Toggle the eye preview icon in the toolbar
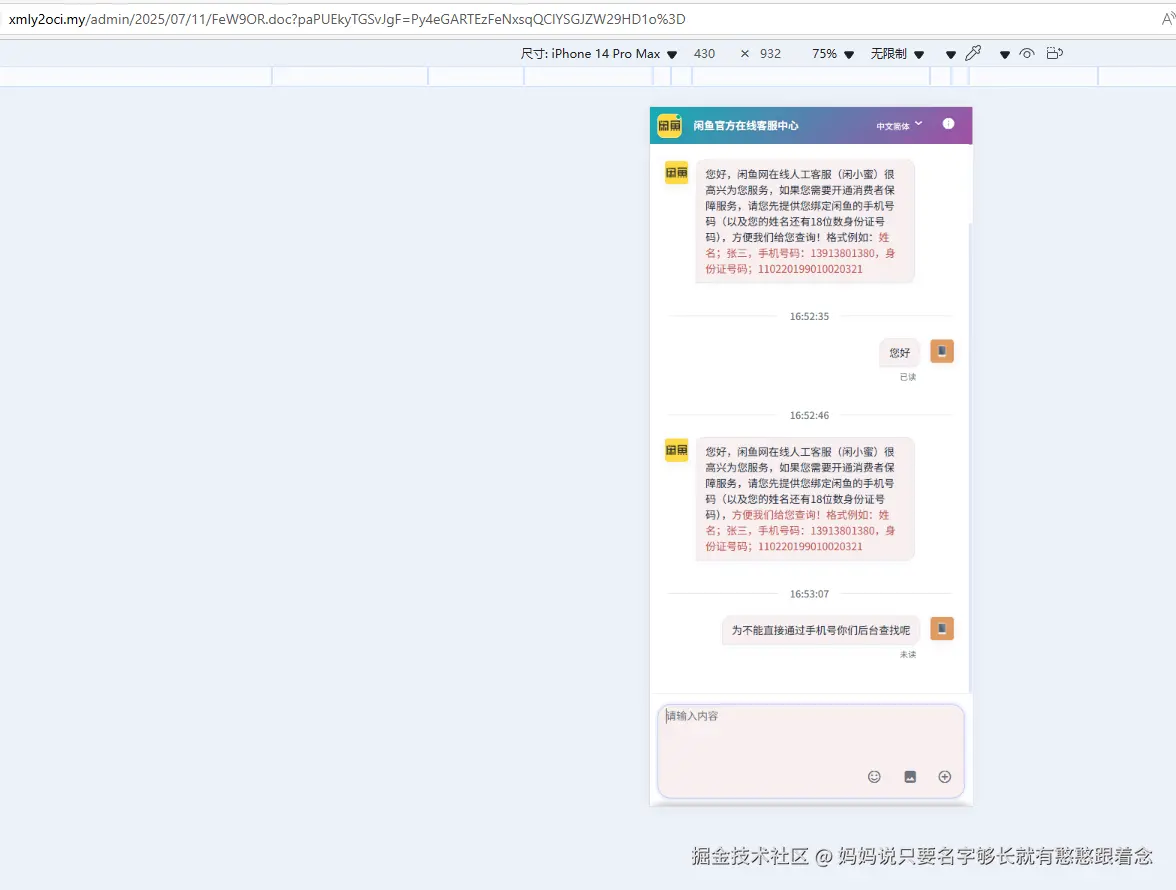This screenshot has width=1176, height=890. 1028,53
